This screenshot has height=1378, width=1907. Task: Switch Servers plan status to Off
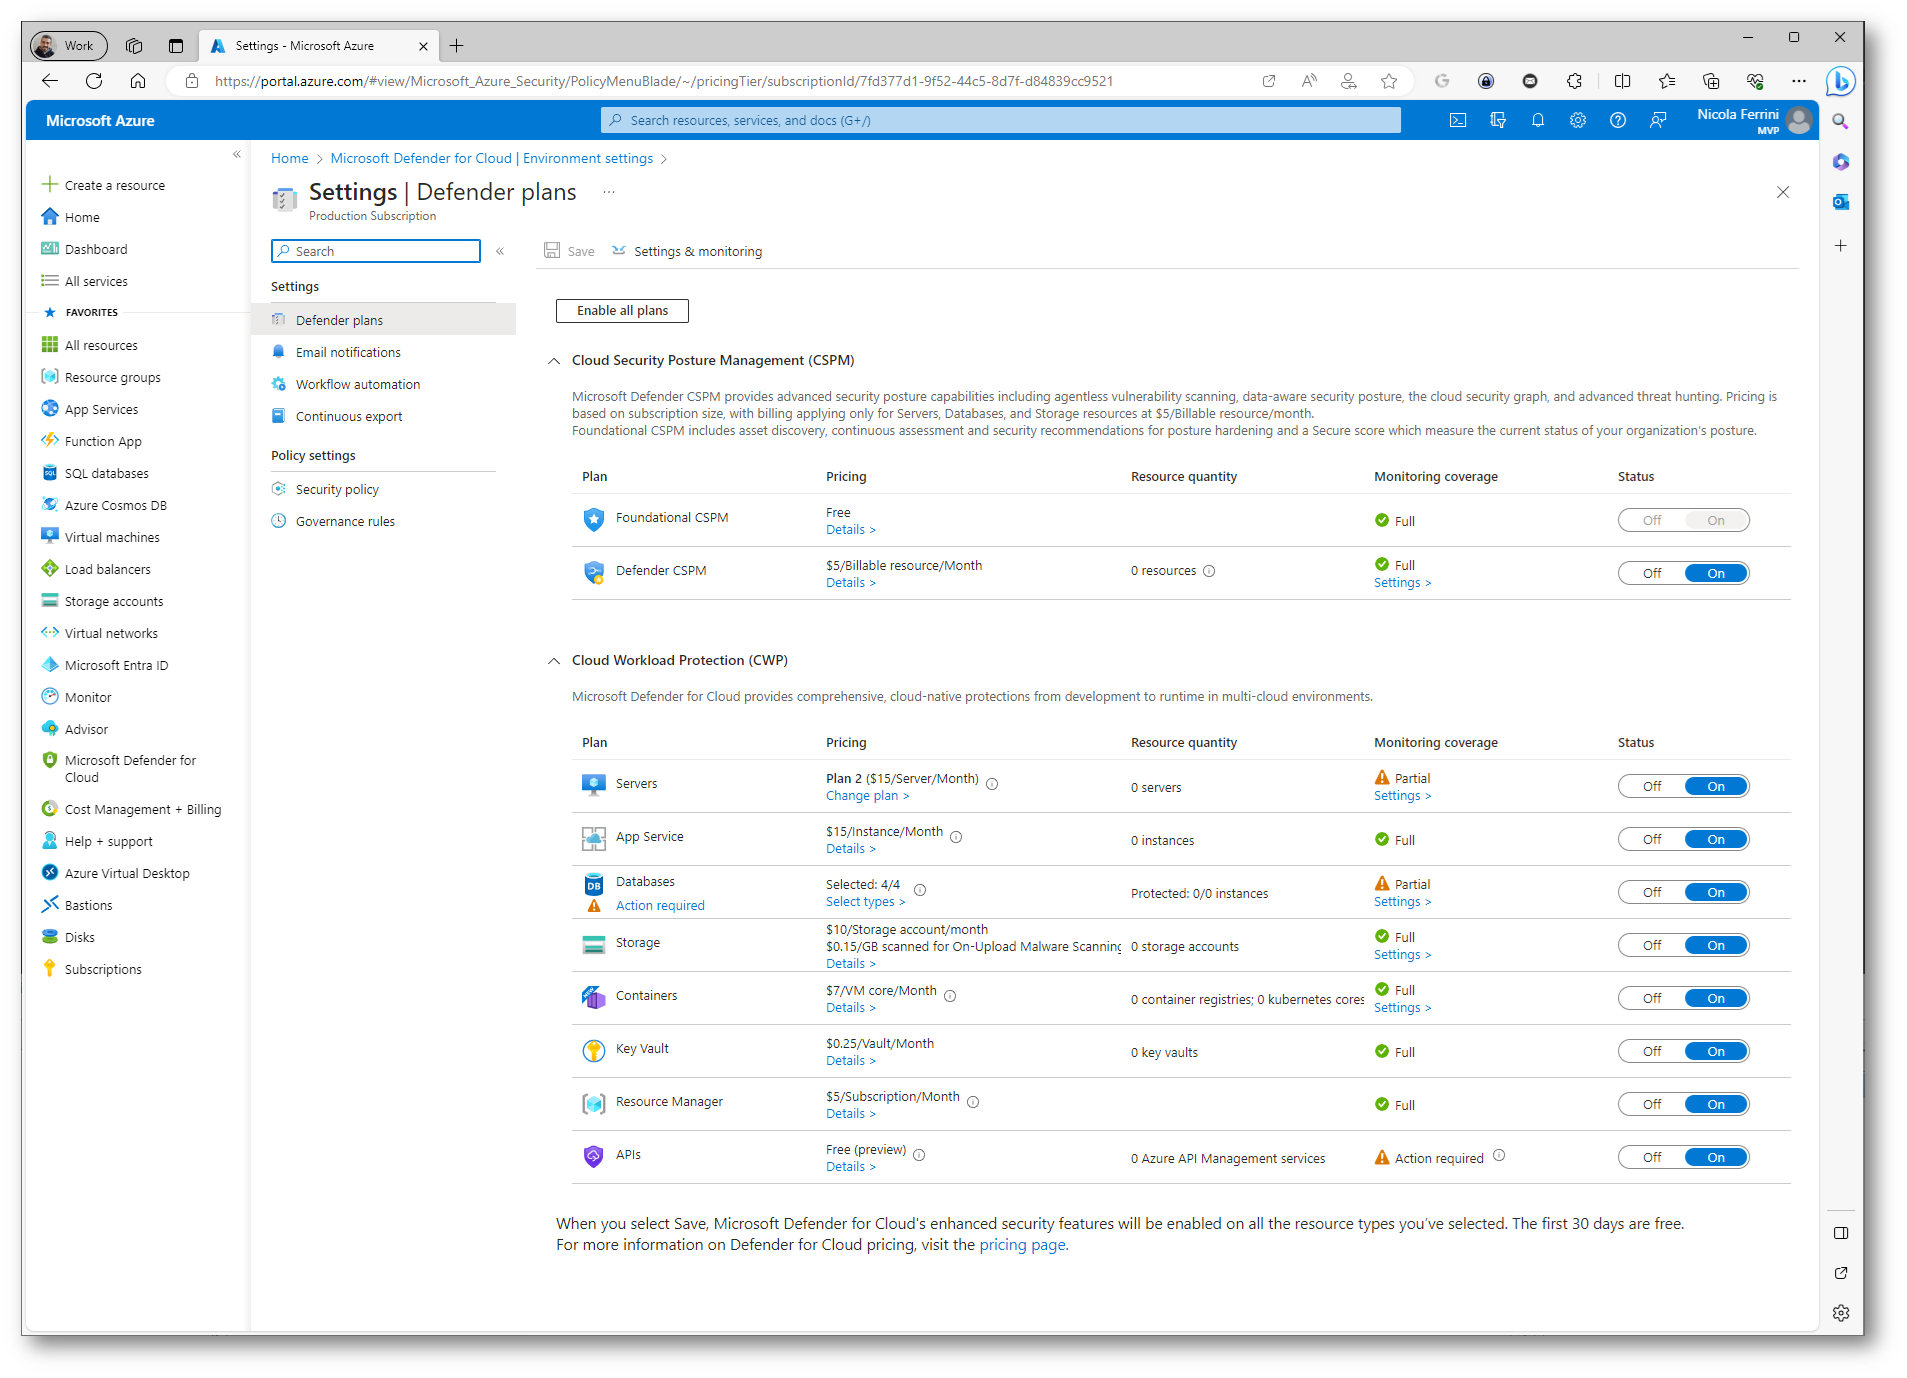pyautogui.click(x=1652, y=786)
